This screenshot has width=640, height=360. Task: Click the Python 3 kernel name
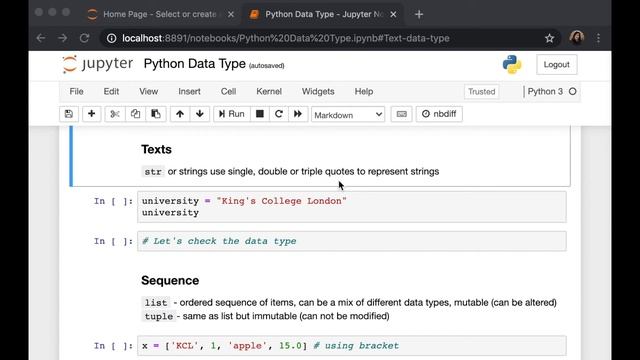click(x=545, y=91)
